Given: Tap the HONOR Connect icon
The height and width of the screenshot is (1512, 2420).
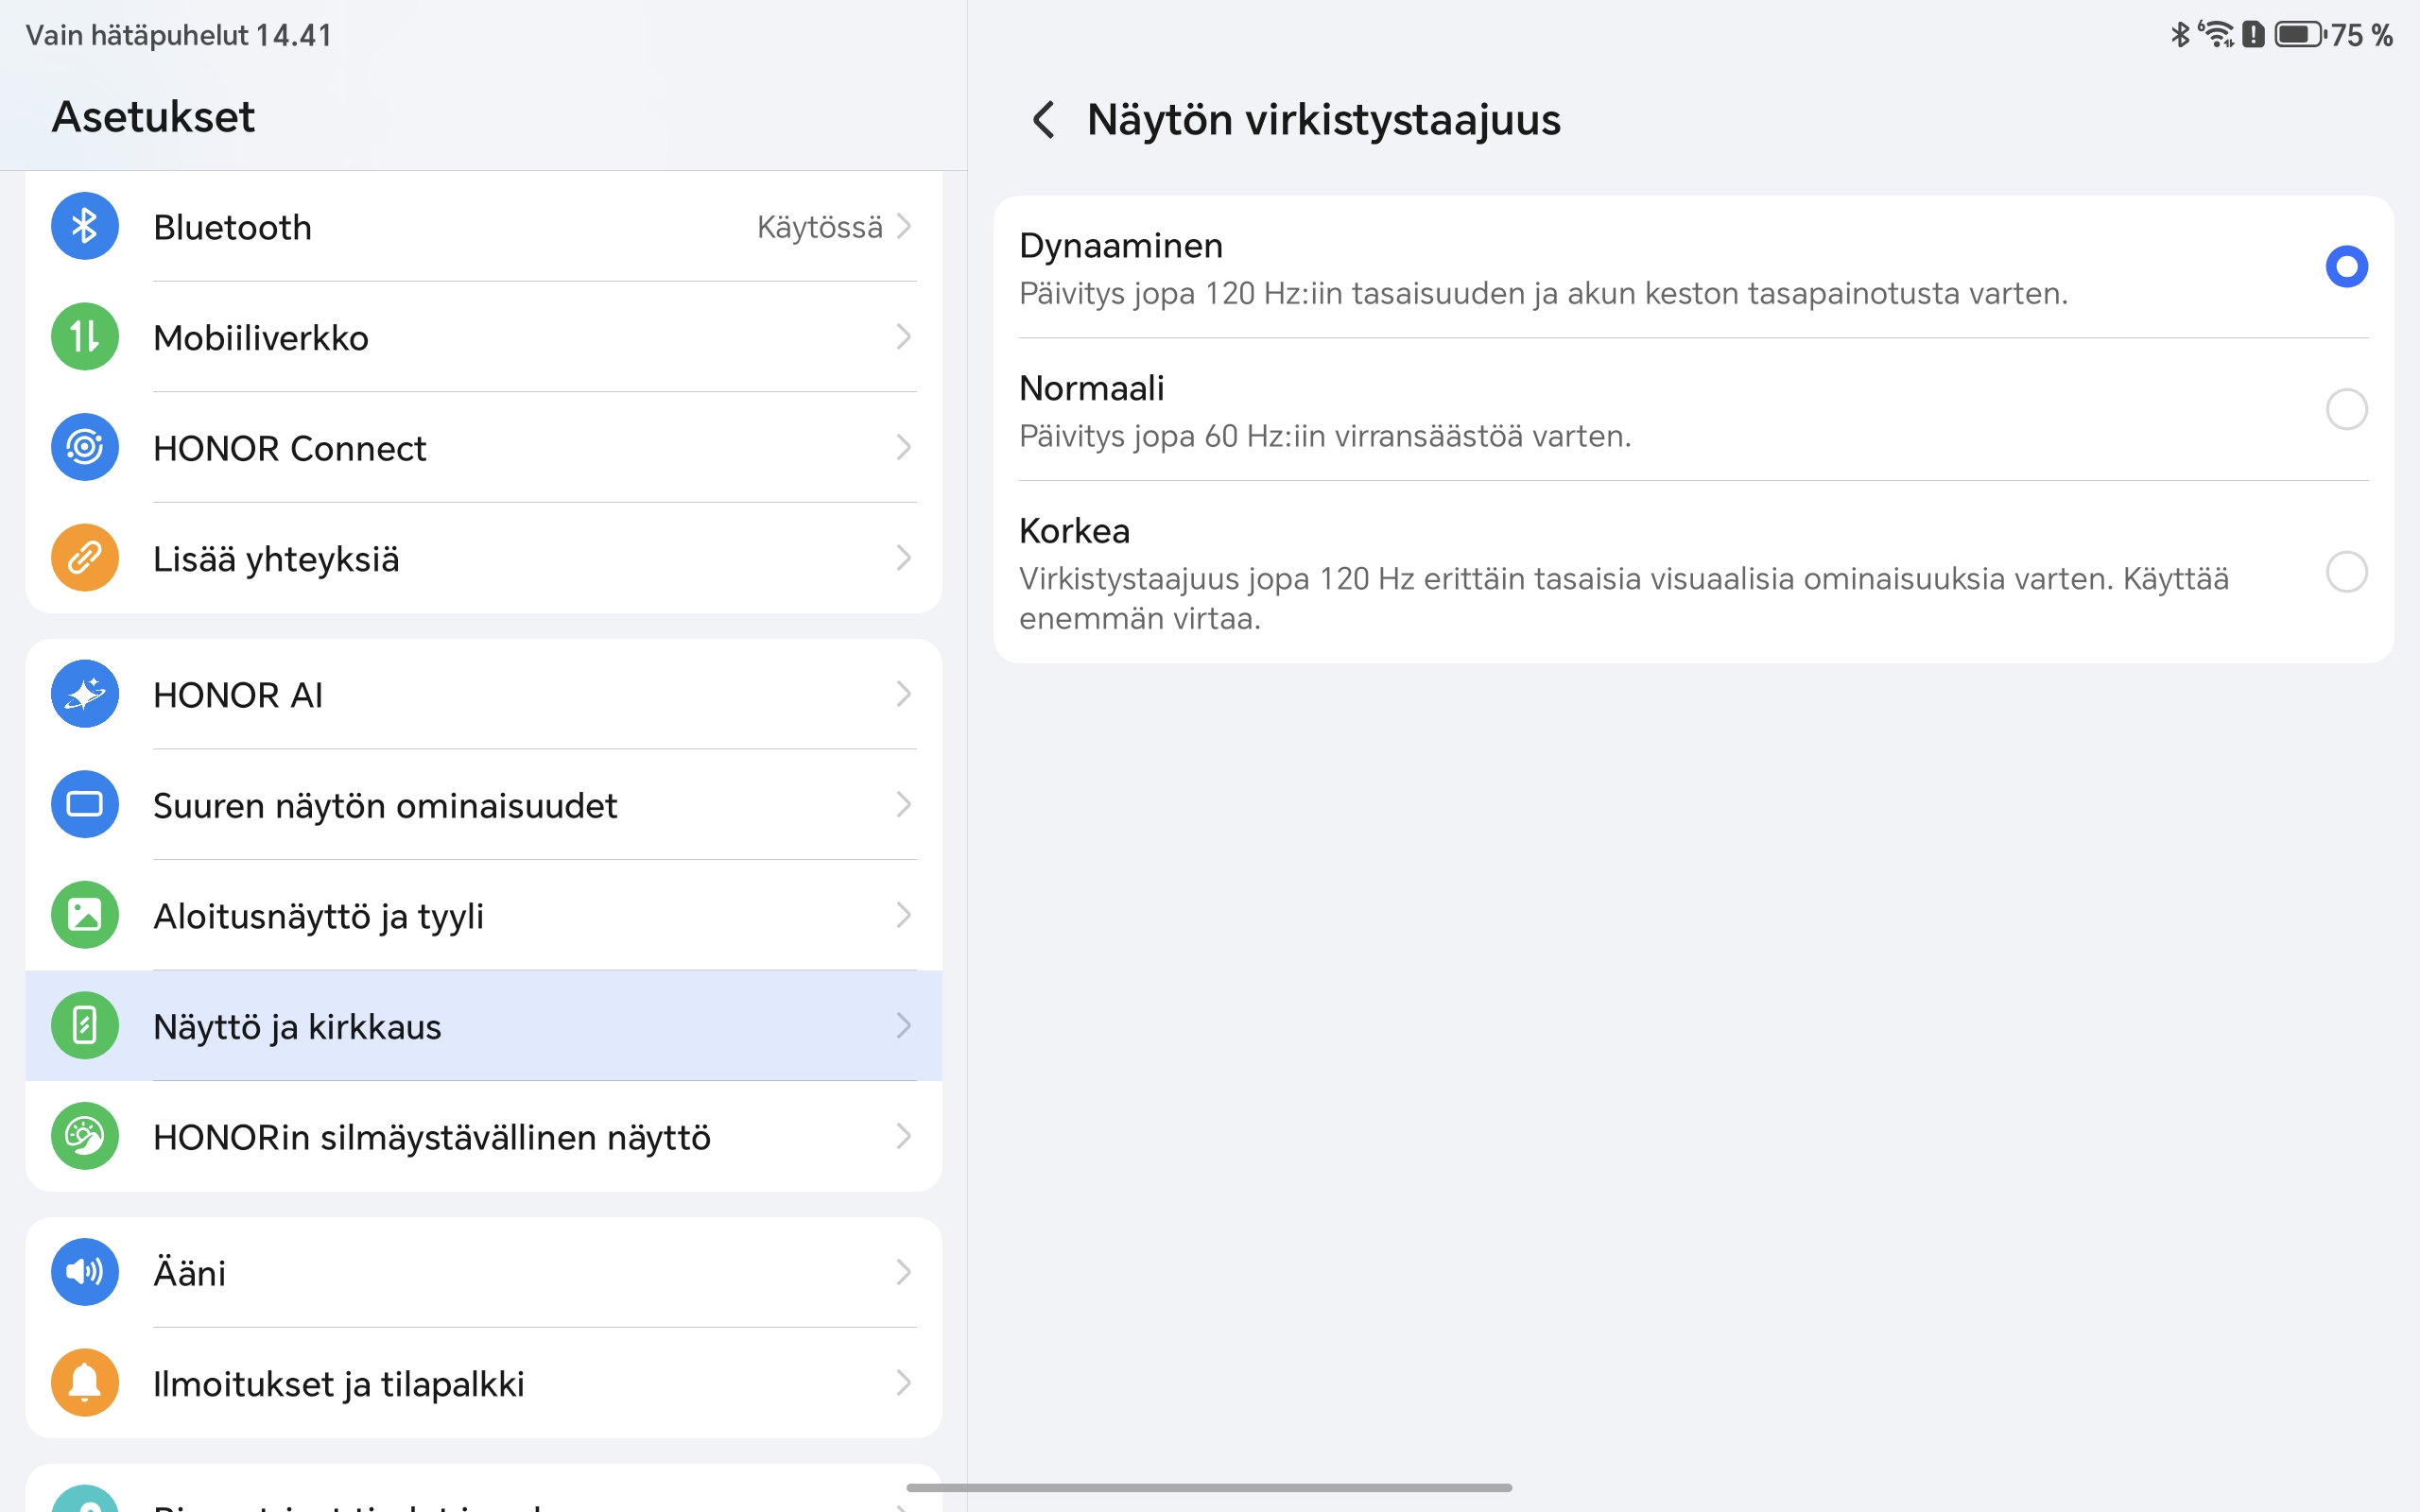Looking at the screenshot, I should [x=85, y=447].
